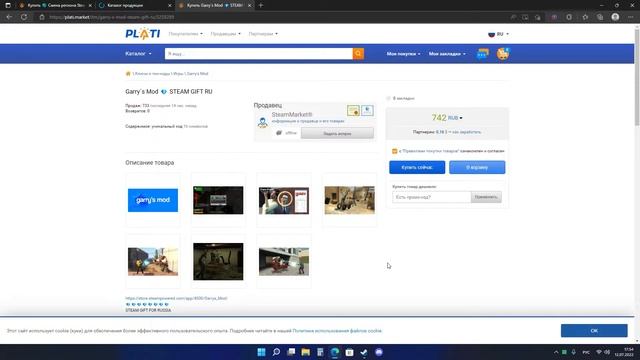The width and height of the screenshot is (640, 360).
Task: Focus the site search input field
Action: (x=259, y=53)
